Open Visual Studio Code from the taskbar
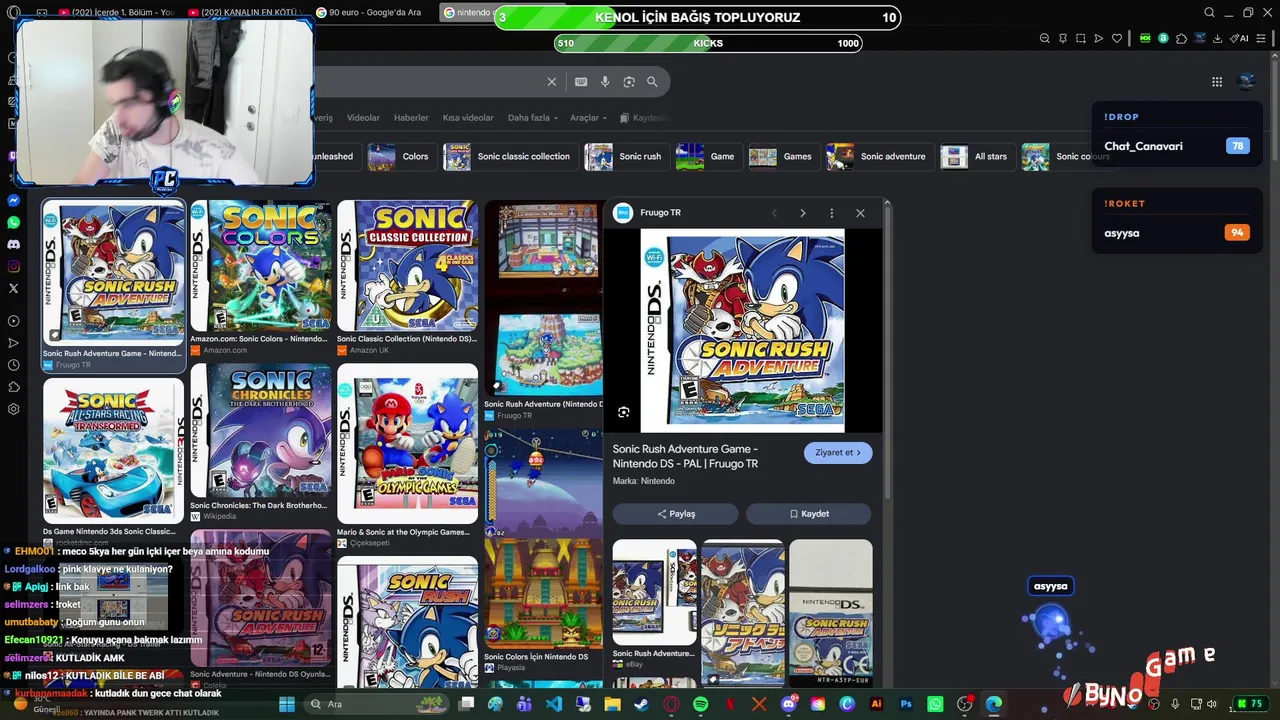This screenshot has width=1280, height=720. (x=553, y=704)
